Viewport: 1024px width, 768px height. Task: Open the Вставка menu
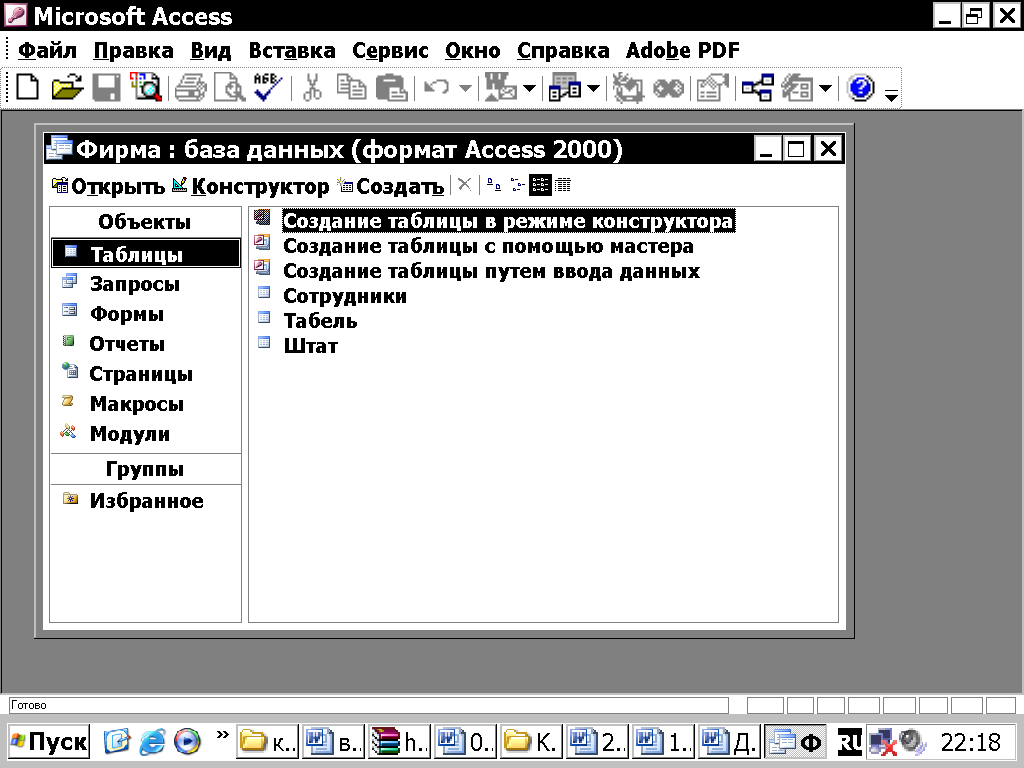click(292, 50)
